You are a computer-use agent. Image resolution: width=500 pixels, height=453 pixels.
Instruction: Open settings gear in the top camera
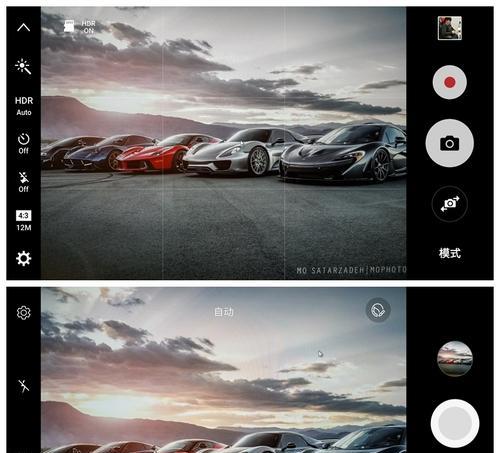pyautogui.click(x=24, y=258)
